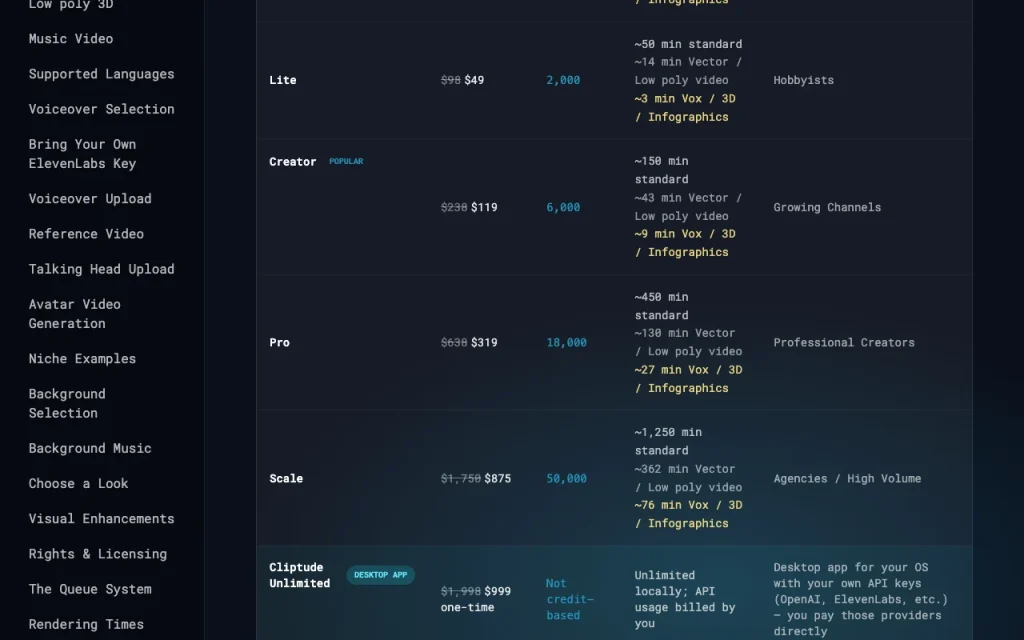Go to Background Music page
The width and height of the screenshot is (1024, 640).
[x=90, y=448]
